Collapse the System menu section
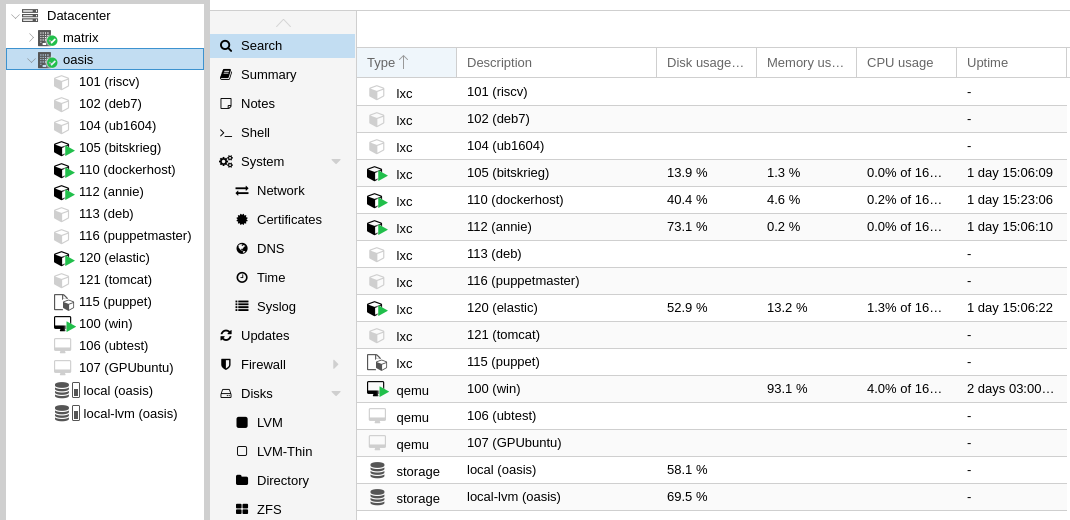 point(336,162)
